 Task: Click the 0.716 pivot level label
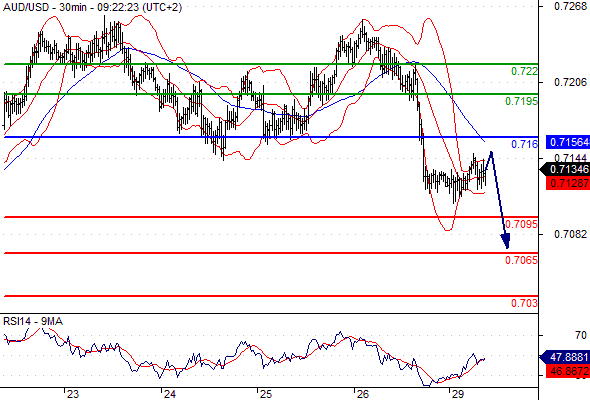[x=524, y=144]
